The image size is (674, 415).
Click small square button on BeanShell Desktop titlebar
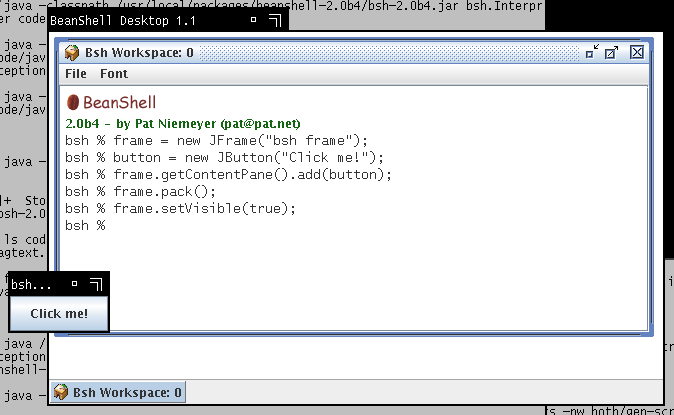click(252, 20)
